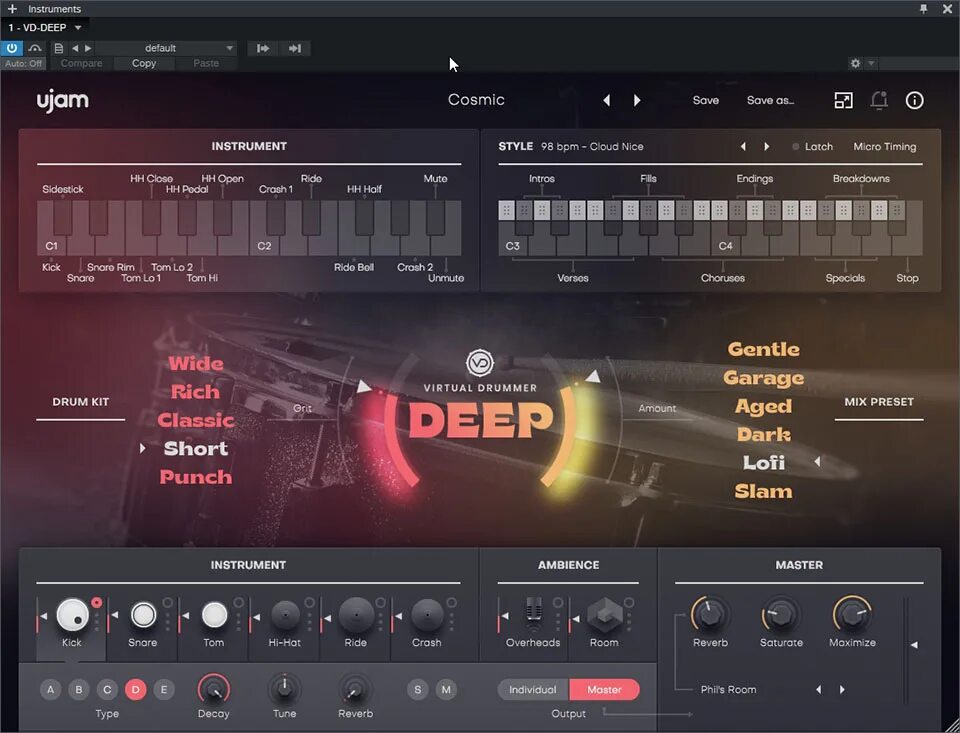Open the Instruments add plus icon

(12, 9)
